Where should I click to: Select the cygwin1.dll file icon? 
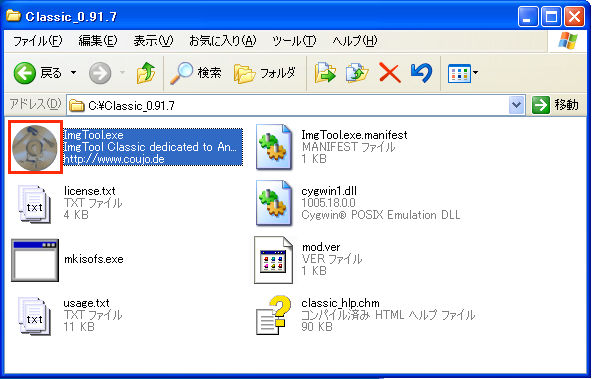(274, 203)
